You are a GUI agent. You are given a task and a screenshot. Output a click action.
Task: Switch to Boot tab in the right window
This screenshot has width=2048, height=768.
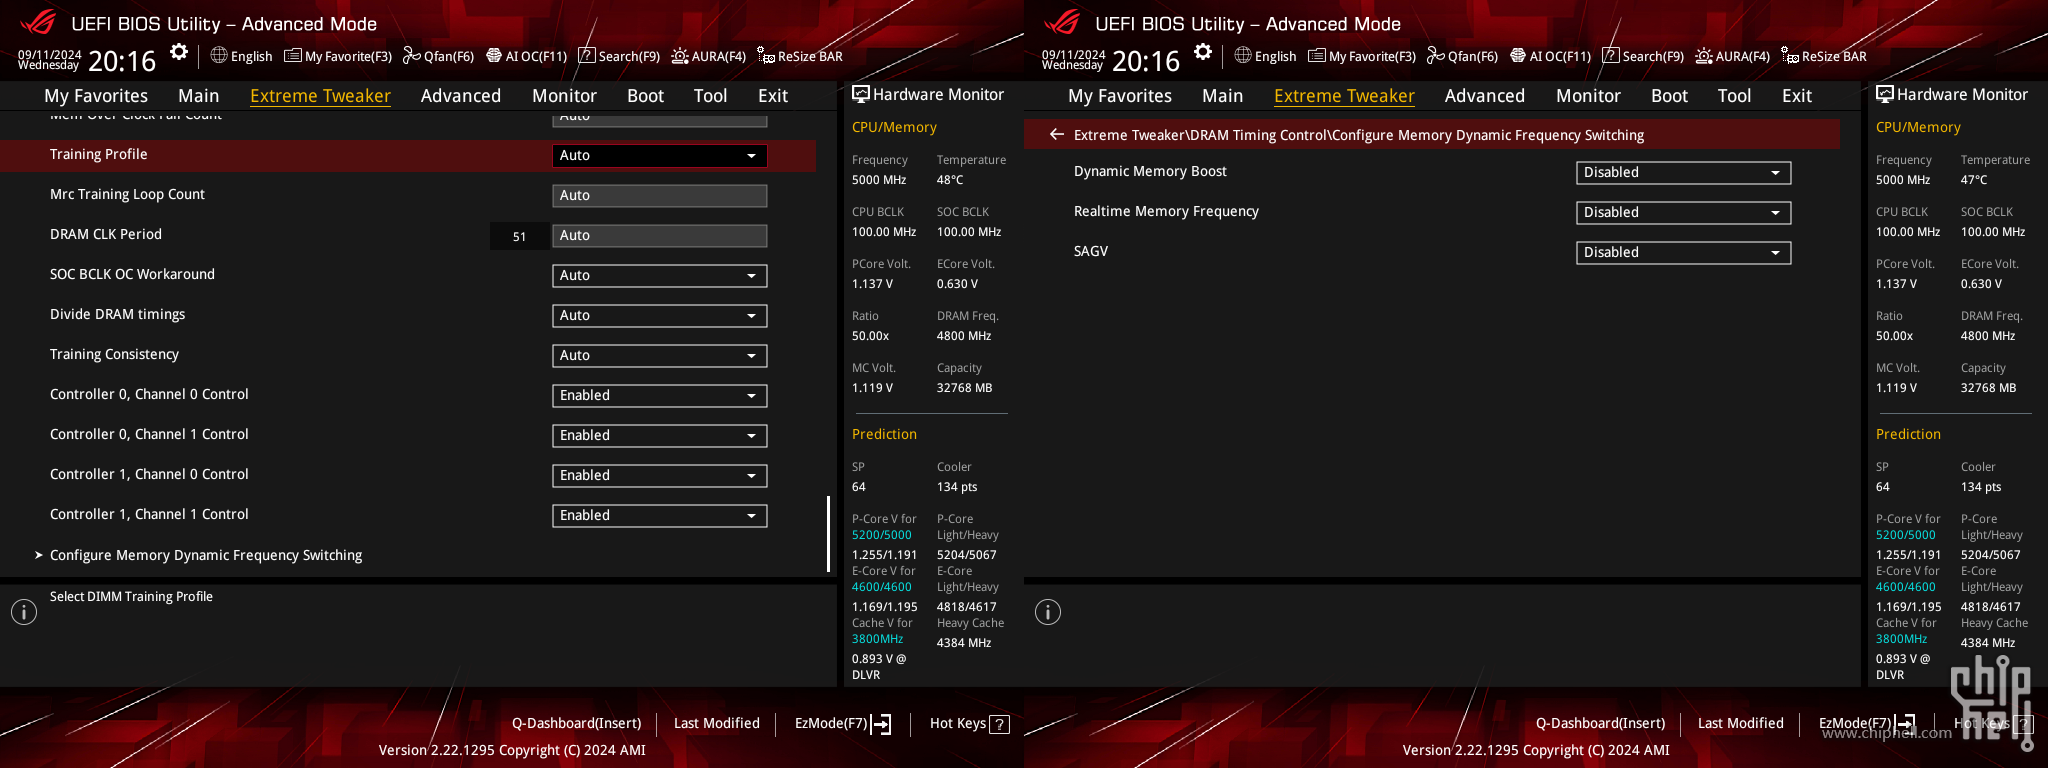(x=1669, y=96)
